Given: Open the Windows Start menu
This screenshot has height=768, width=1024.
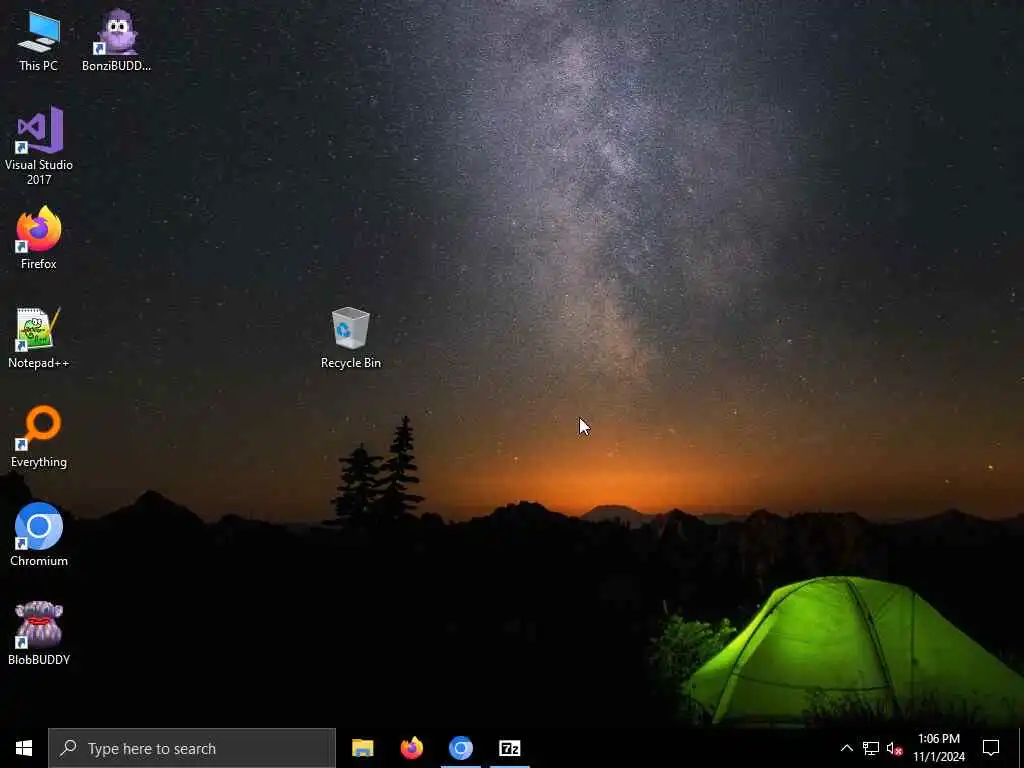Looking at the screenshot, I should pos(24,748).
